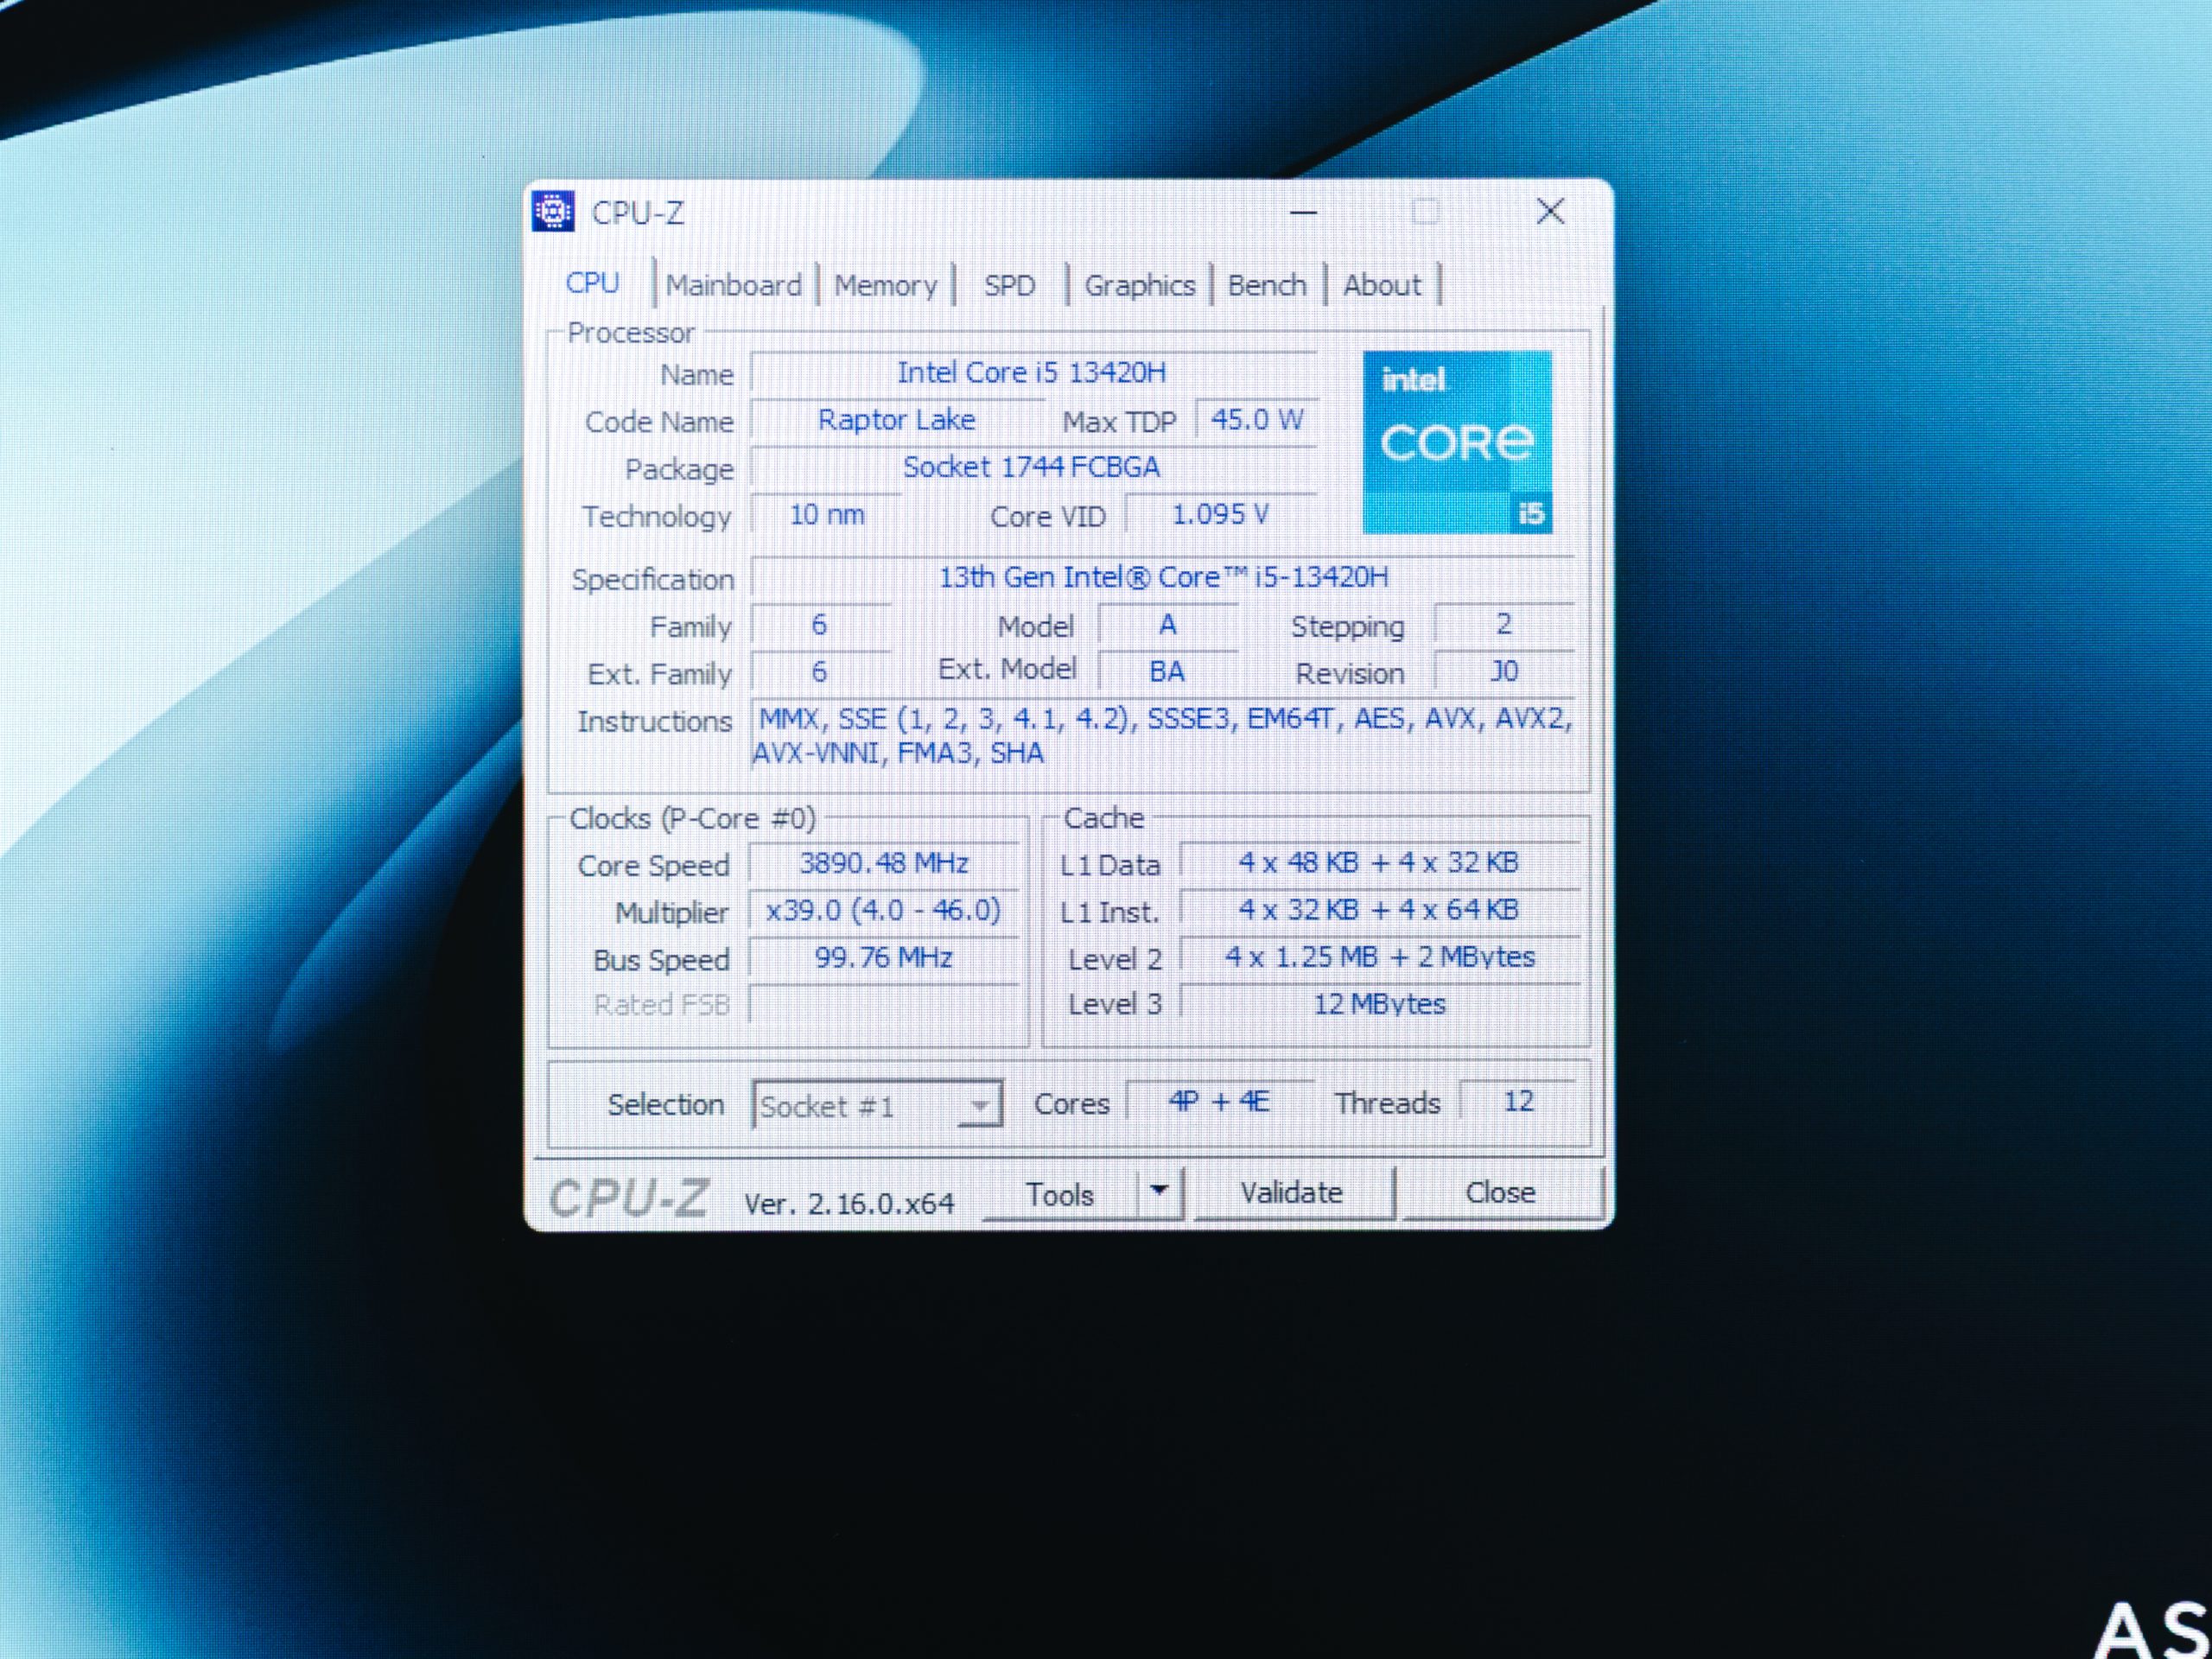Click the CPU-Z app icon in title bar
Screen dimensions: 2212x1659
click(x=553, y=211)
